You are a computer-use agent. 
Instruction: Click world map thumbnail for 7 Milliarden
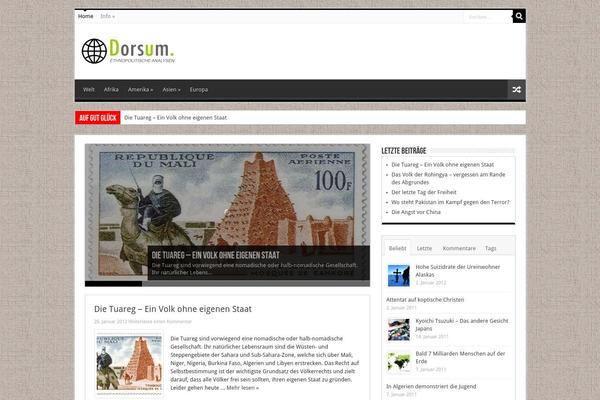[x=398, y=362]
